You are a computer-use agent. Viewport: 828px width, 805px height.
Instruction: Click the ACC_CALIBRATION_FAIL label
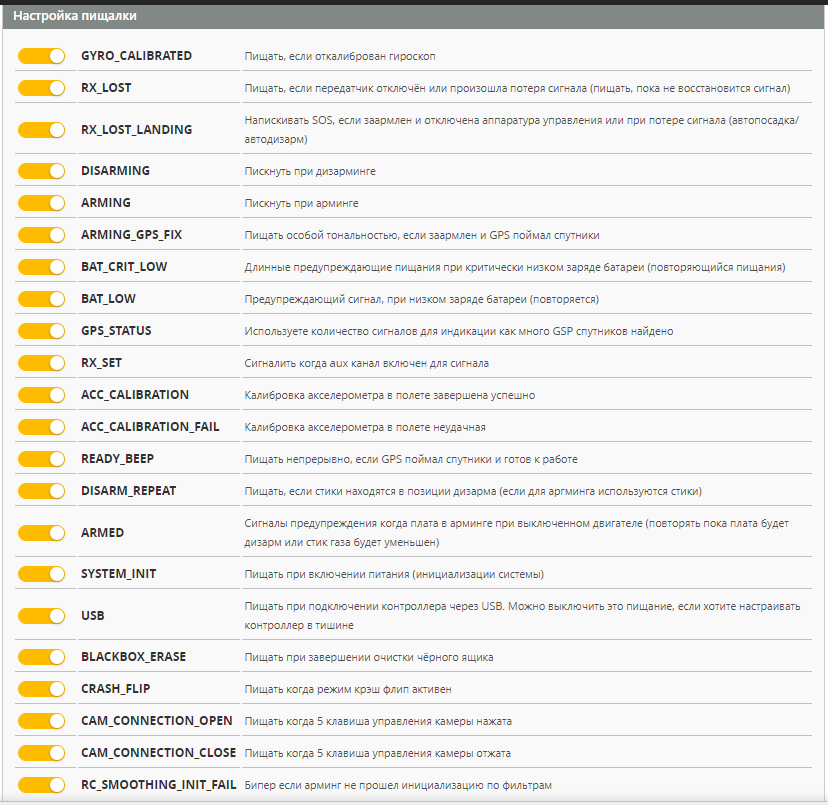coord(150,427)
